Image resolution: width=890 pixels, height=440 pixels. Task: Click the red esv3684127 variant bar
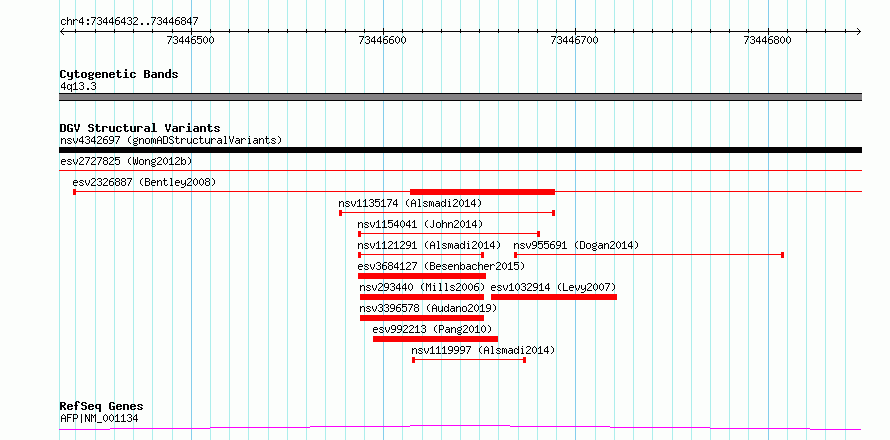pyautogui.click(x=422, y=276)
